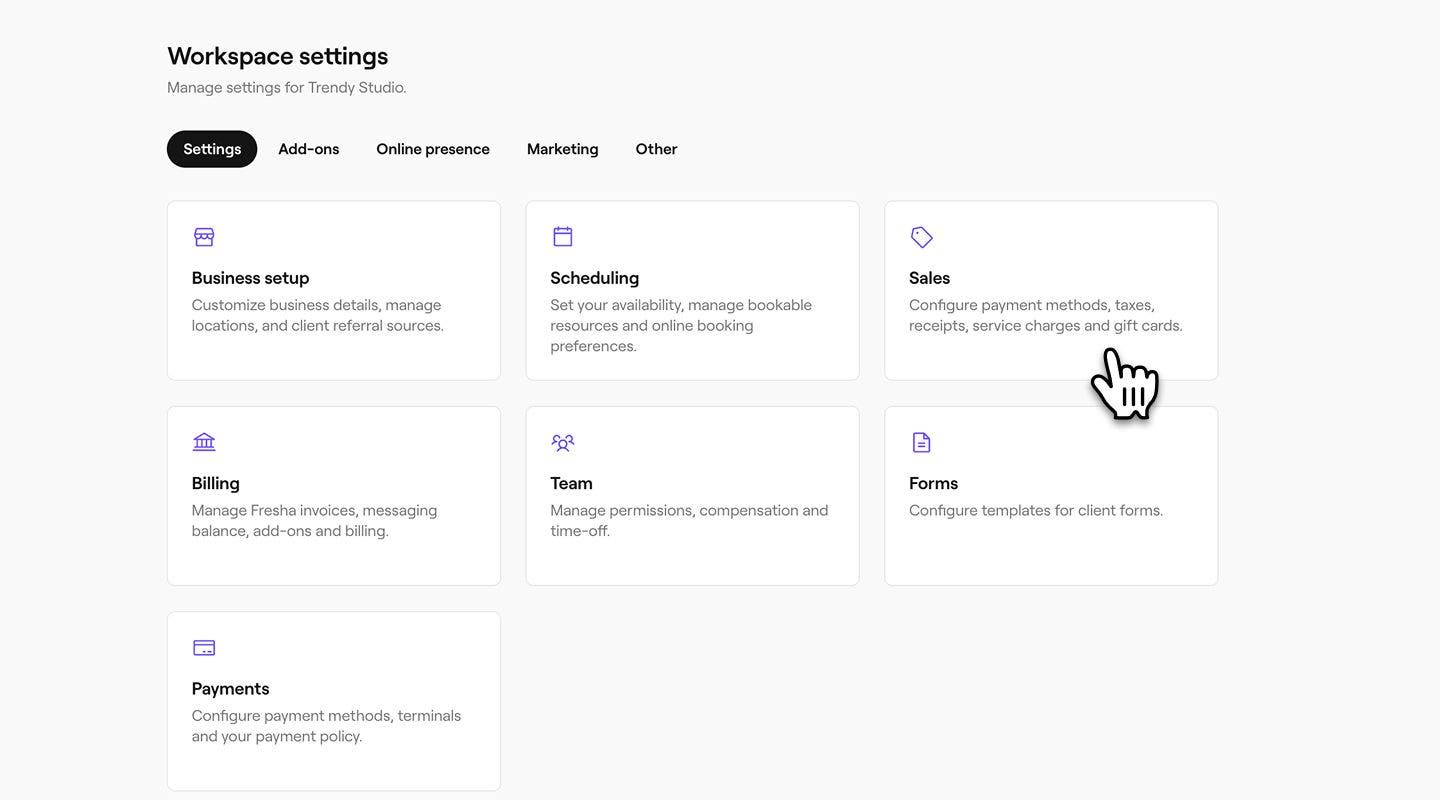Viewport: 1440px width, 800px height.
Task: Switch to the Add-ons tab
Action: click(309, 149)
